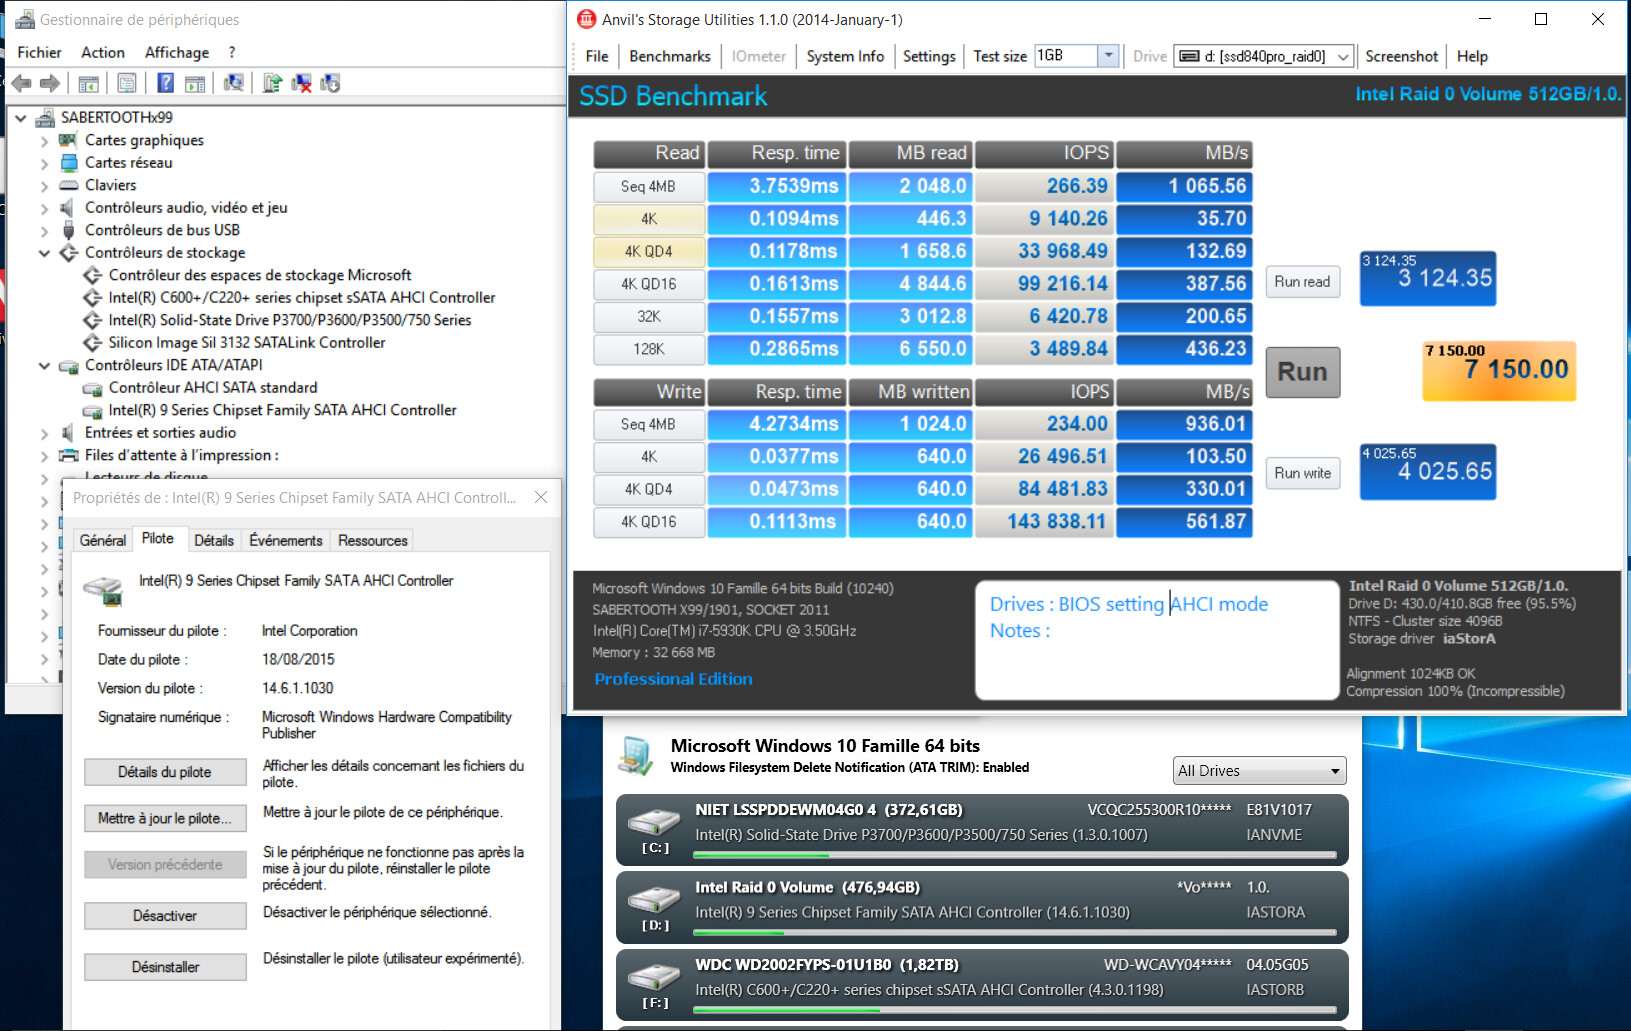
Task: Open the Test size 1GB dropdown
Action: point(1108,56)
